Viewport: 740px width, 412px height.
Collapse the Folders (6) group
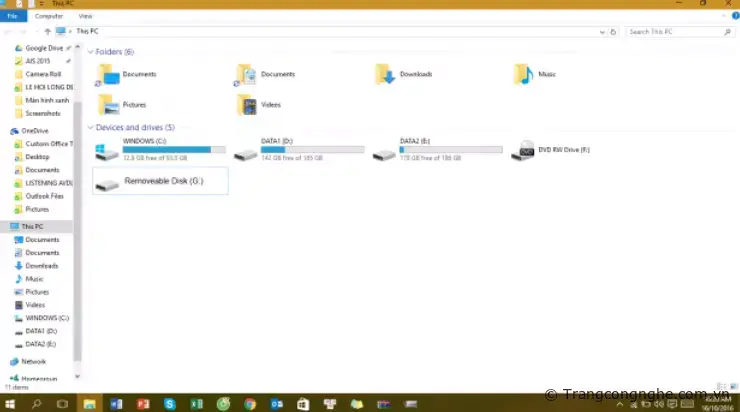coord(91,52)
